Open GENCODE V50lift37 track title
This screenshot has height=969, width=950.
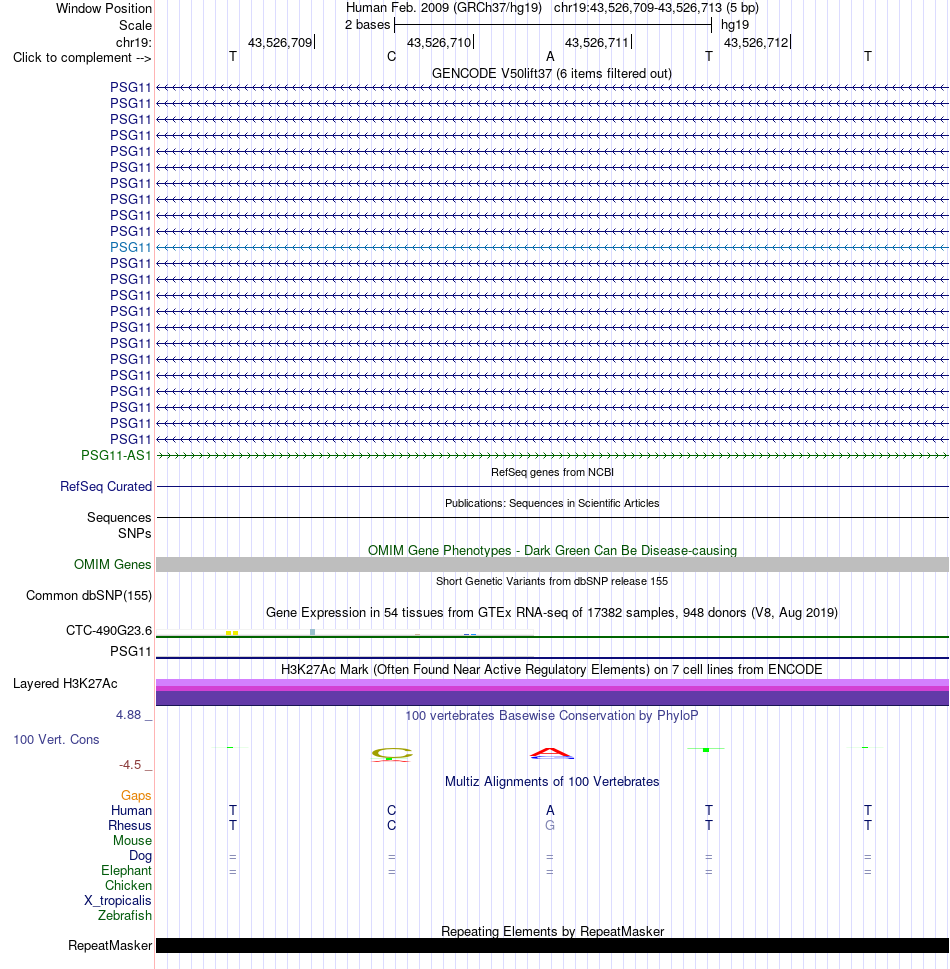pyautogui.click(x=552, y=74)
